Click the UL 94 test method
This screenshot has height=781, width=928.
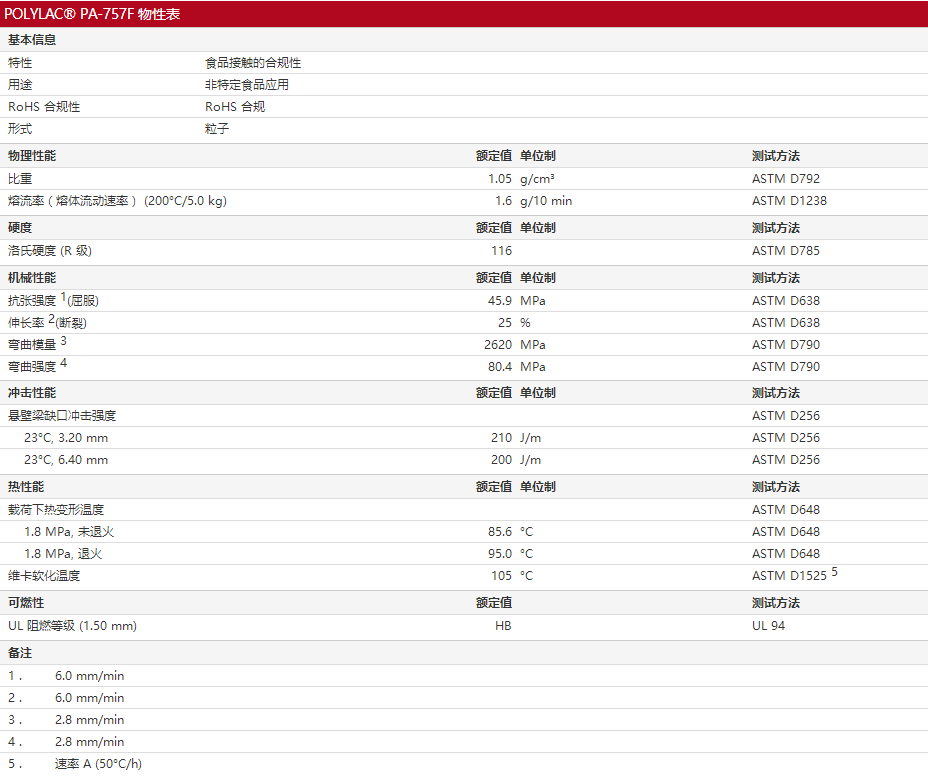[768, 626]
